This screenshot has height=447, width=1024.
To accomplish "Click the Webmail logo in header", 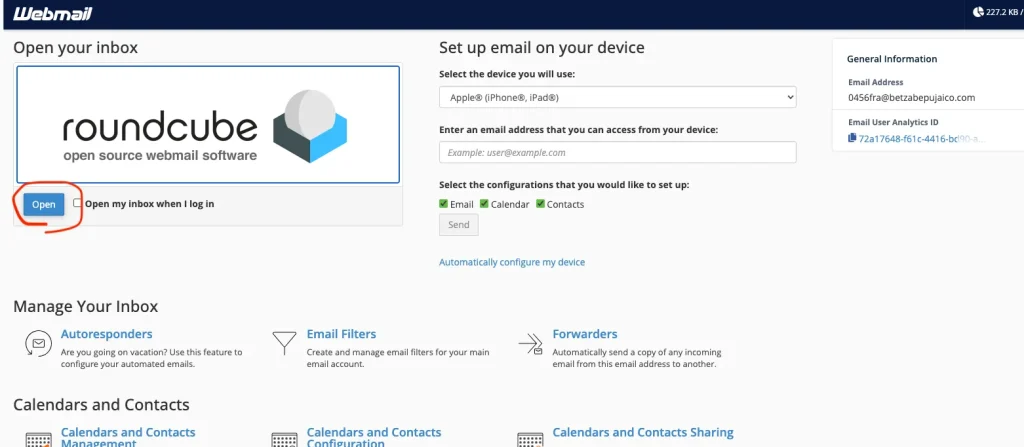I will (x=53, y=14).
